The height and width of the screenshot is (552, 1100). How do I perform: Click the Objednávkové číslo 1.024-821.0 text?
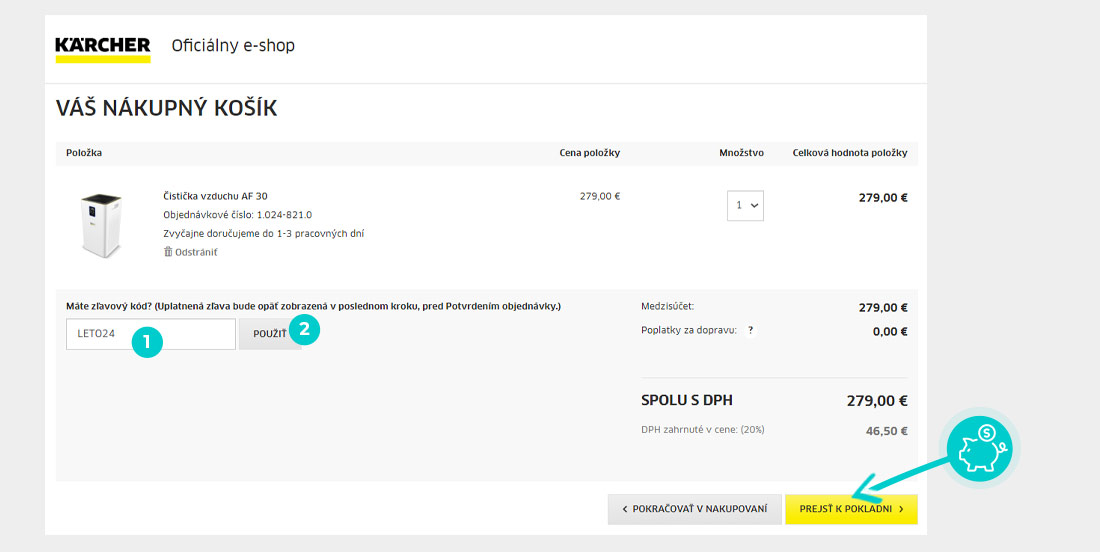click(237, 215)
